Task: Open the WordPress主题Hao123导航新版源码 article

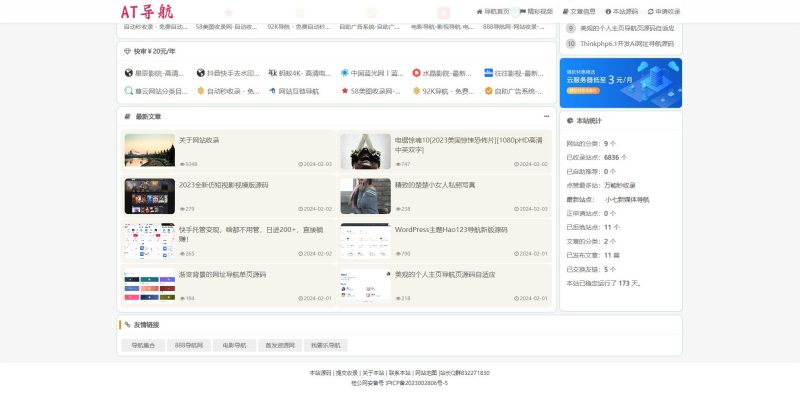Action: 451,230
